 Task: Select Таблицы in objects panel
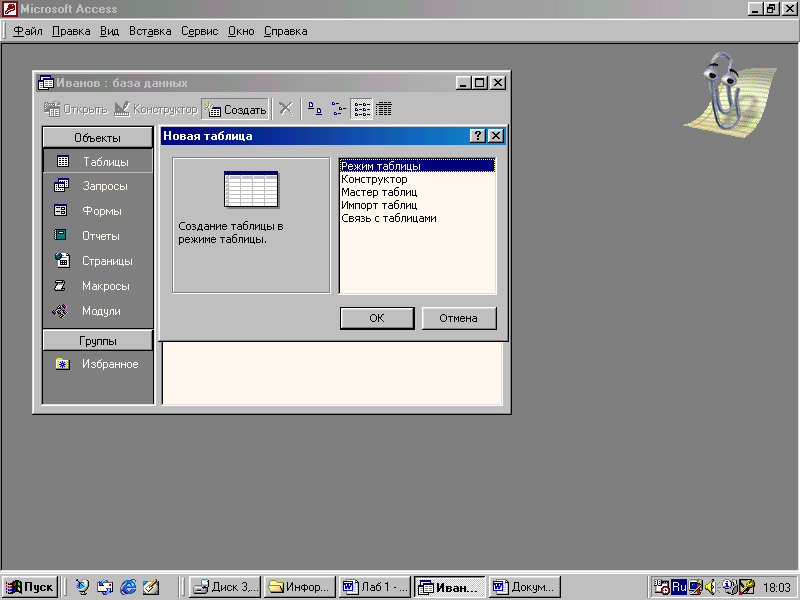pyautogui.click(x=97, y=161)
